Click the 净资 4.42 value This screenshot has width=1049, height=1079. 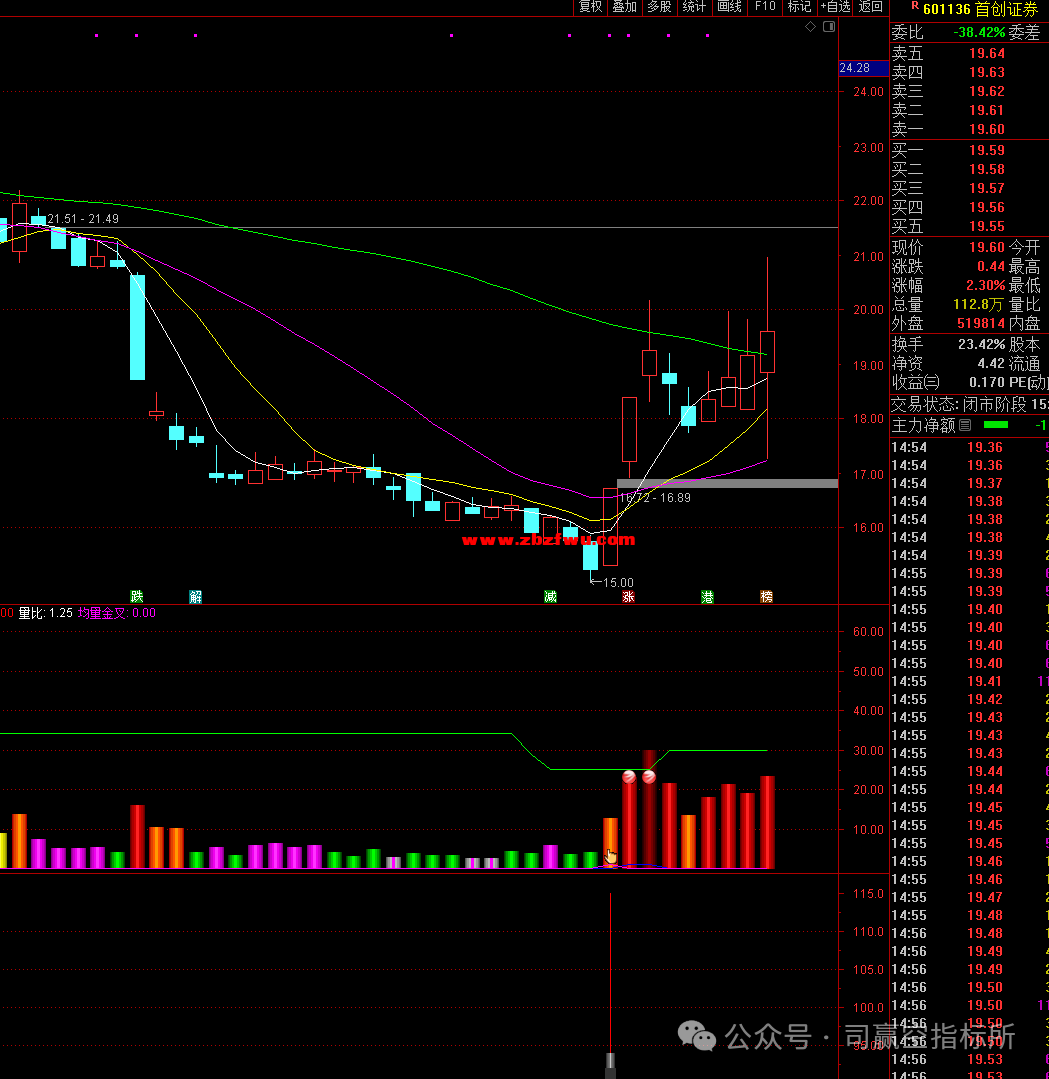coord(991,363)
